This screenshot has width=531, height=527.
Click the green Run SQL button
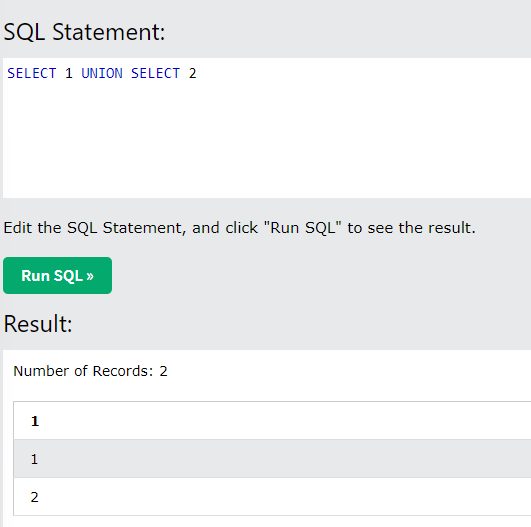[x=57, y=275]
